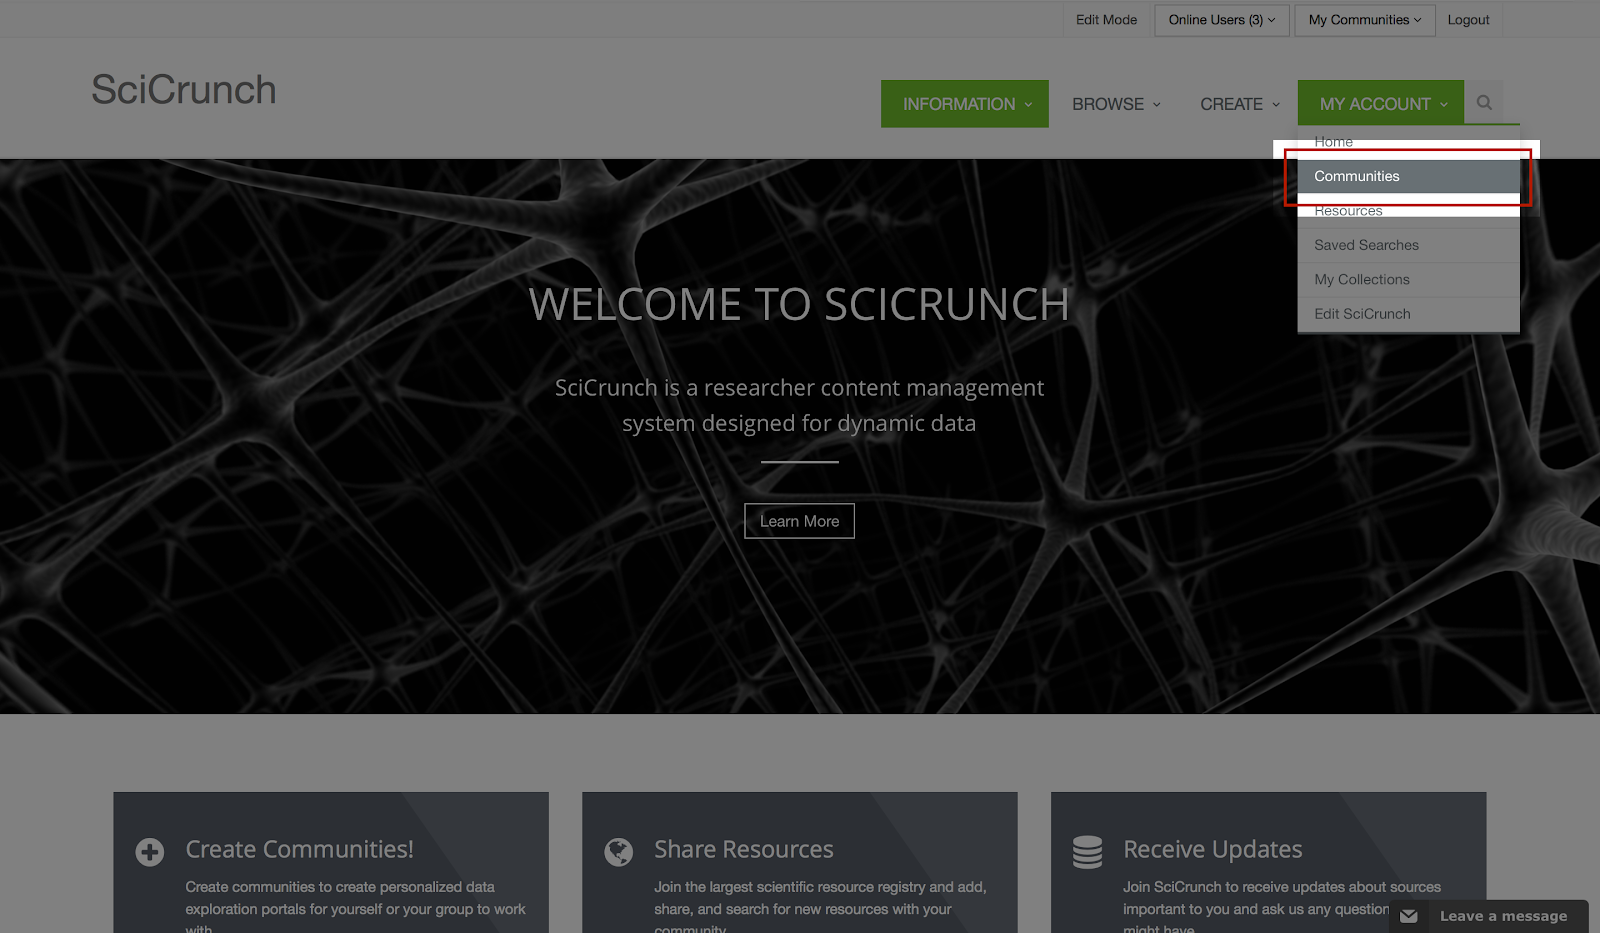Click the database icon beside Receive Updates
Viewport: 1600px width, 933px height.
(x=1087, y=852)
